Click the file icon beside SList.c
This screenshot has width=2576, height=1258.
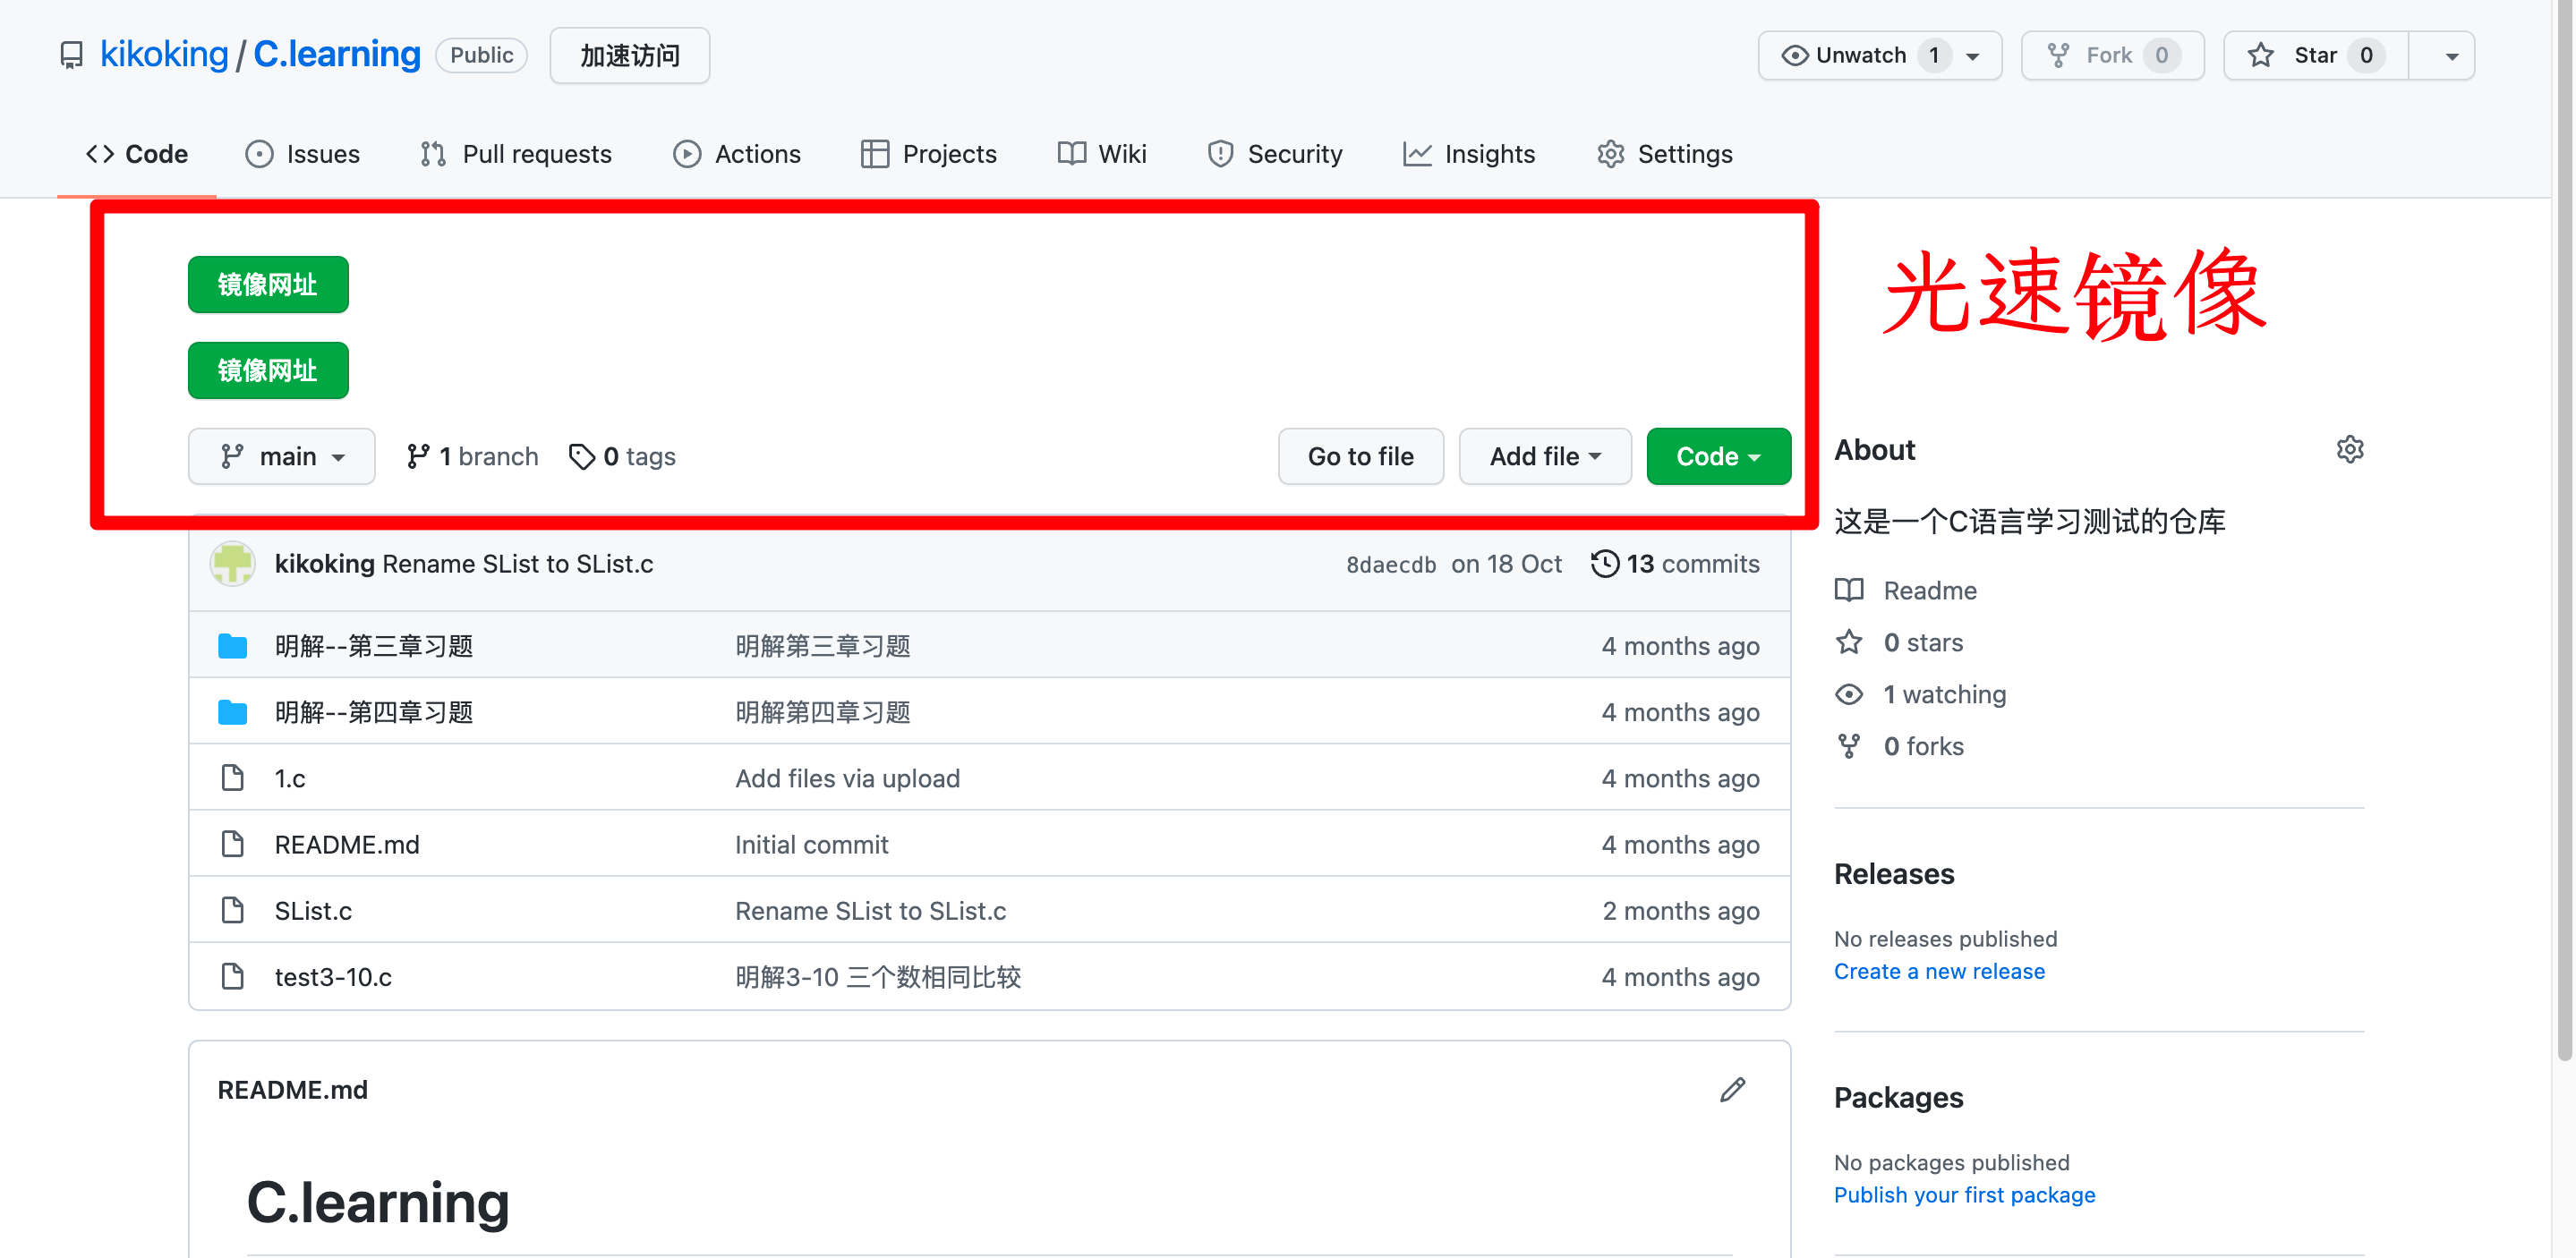tap(232, 910)
